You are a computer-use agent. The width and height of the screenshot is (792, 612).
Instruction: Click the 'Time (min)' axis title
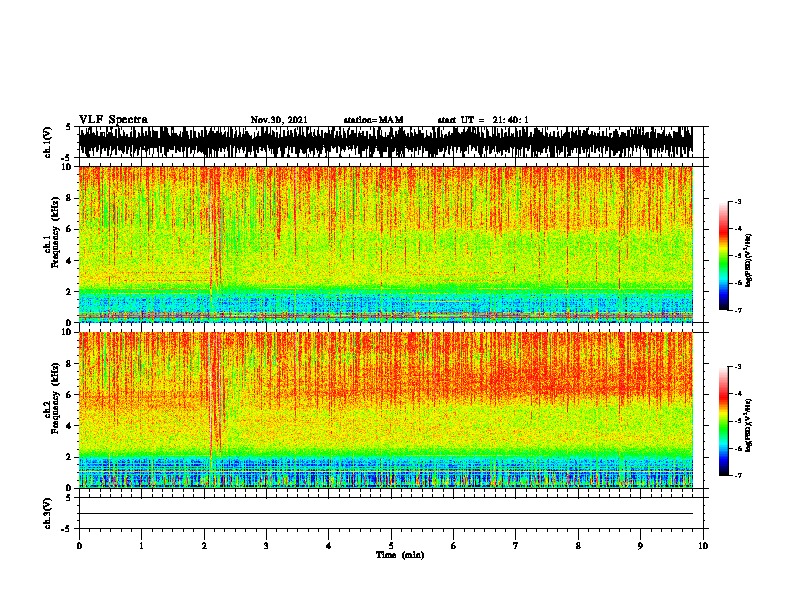pyautogui.click(x=400, y=555)
